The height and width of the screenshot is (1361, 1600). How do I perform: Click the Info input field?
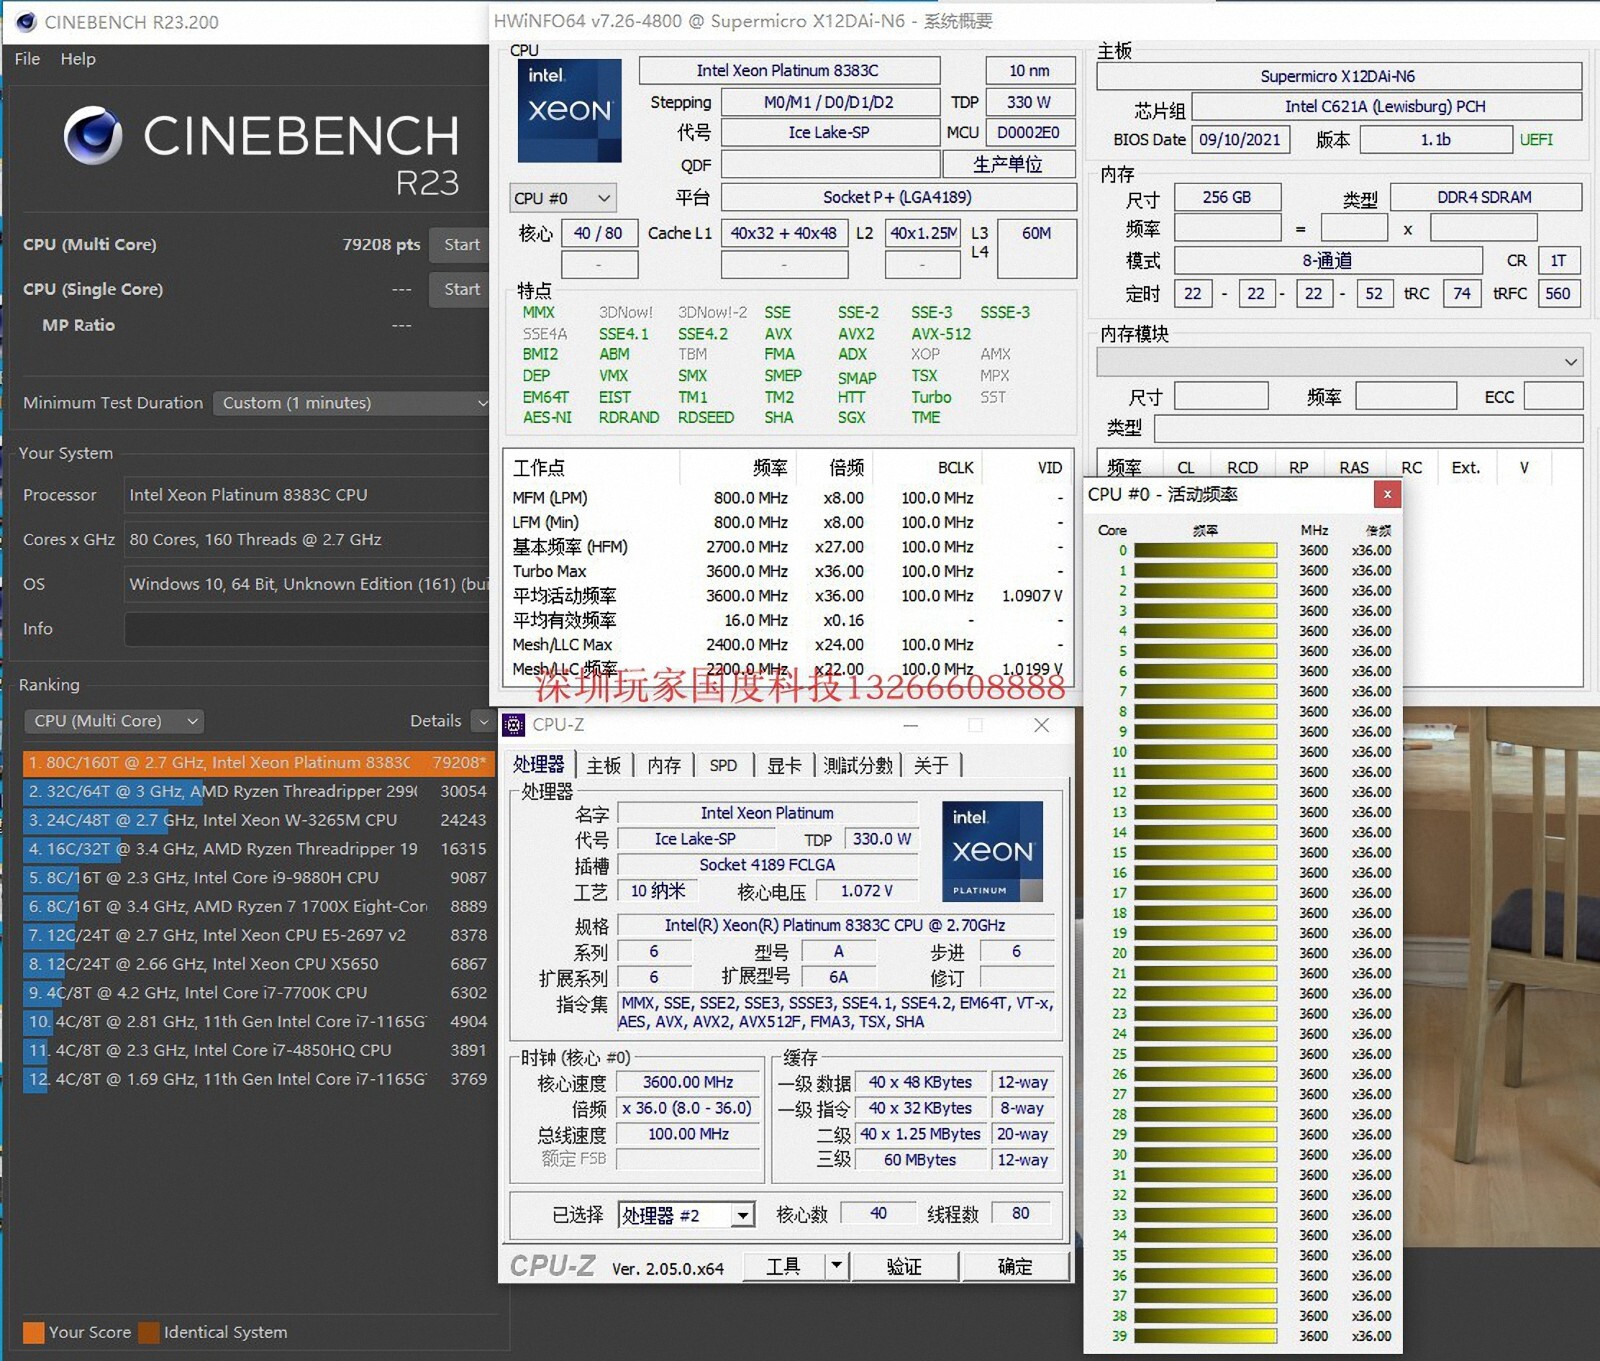point(306,629)
